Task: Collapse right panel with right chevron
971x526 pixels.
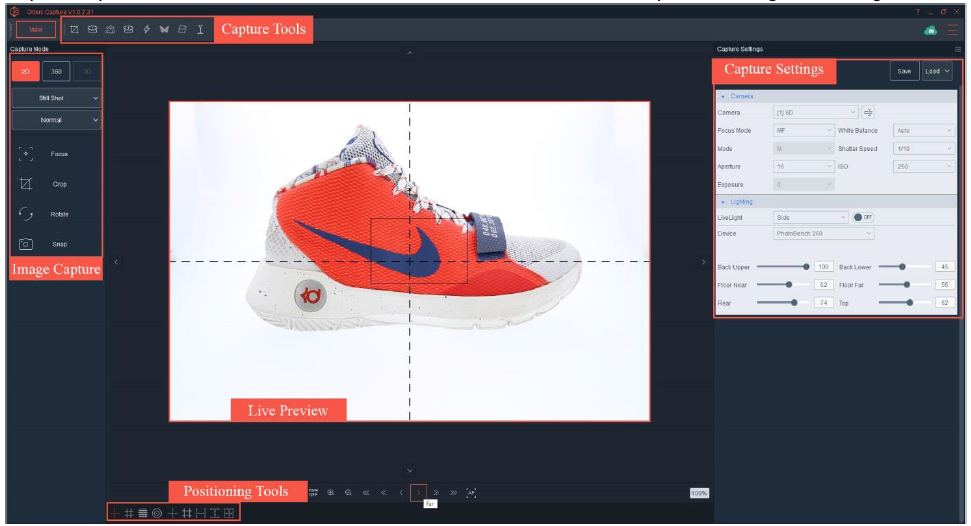Action: coord(703,262)
